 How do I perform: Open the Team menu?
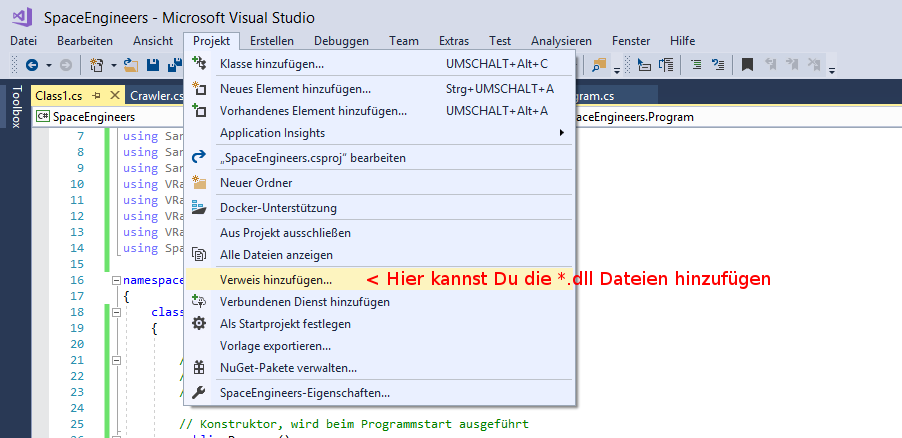[x=404, y=41]
